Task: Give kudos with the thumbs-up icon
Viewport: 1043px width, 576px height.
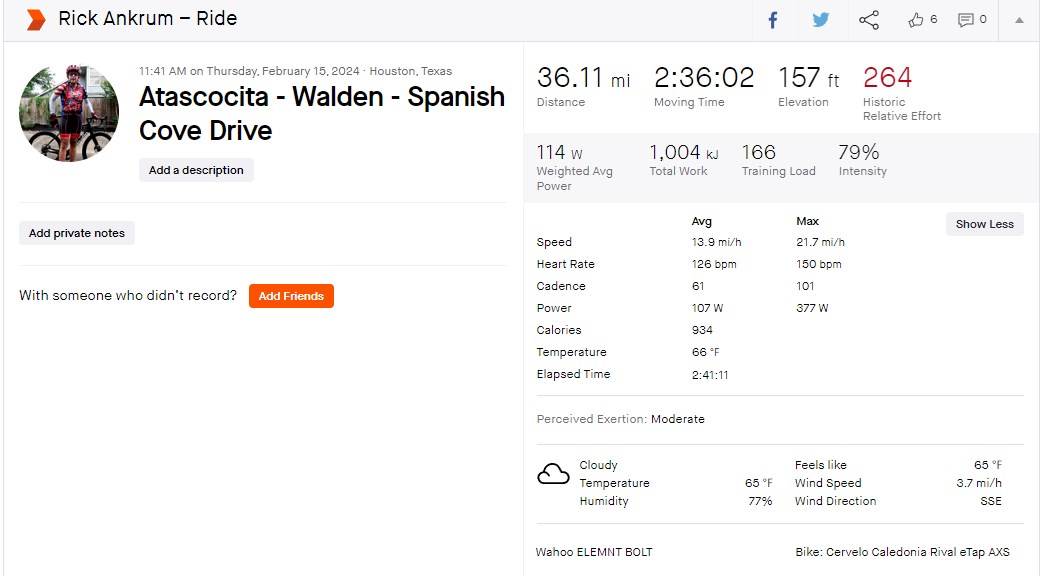Action: tap(916, 20)
